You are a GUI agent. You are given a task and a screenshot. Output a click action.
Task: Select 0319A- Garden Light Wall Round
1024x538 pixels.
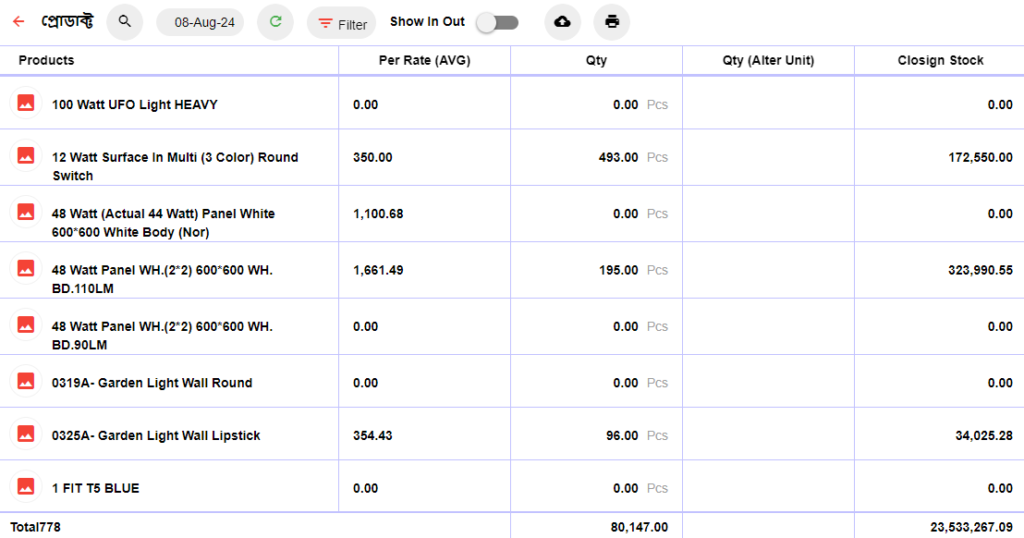(152, 383)
